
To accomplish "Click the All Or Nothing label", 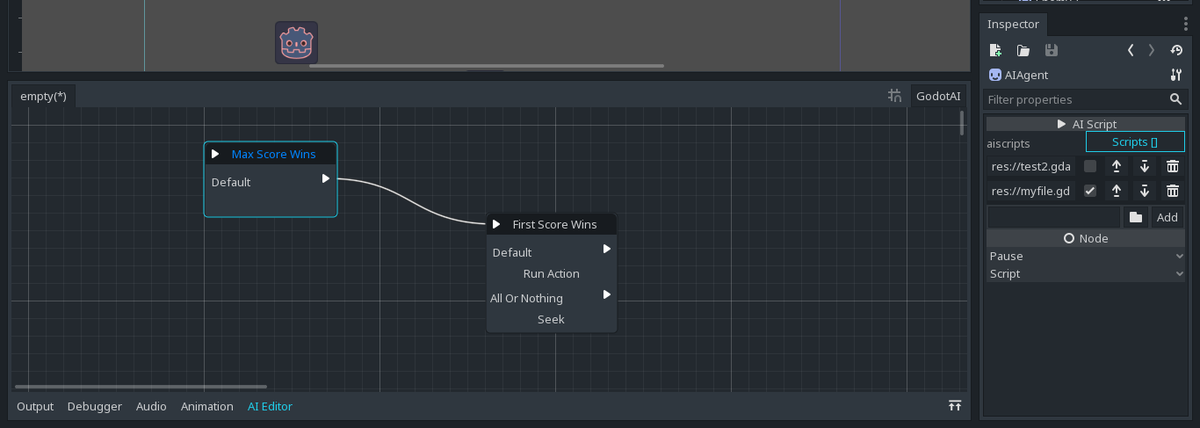I will pos(526,298).
